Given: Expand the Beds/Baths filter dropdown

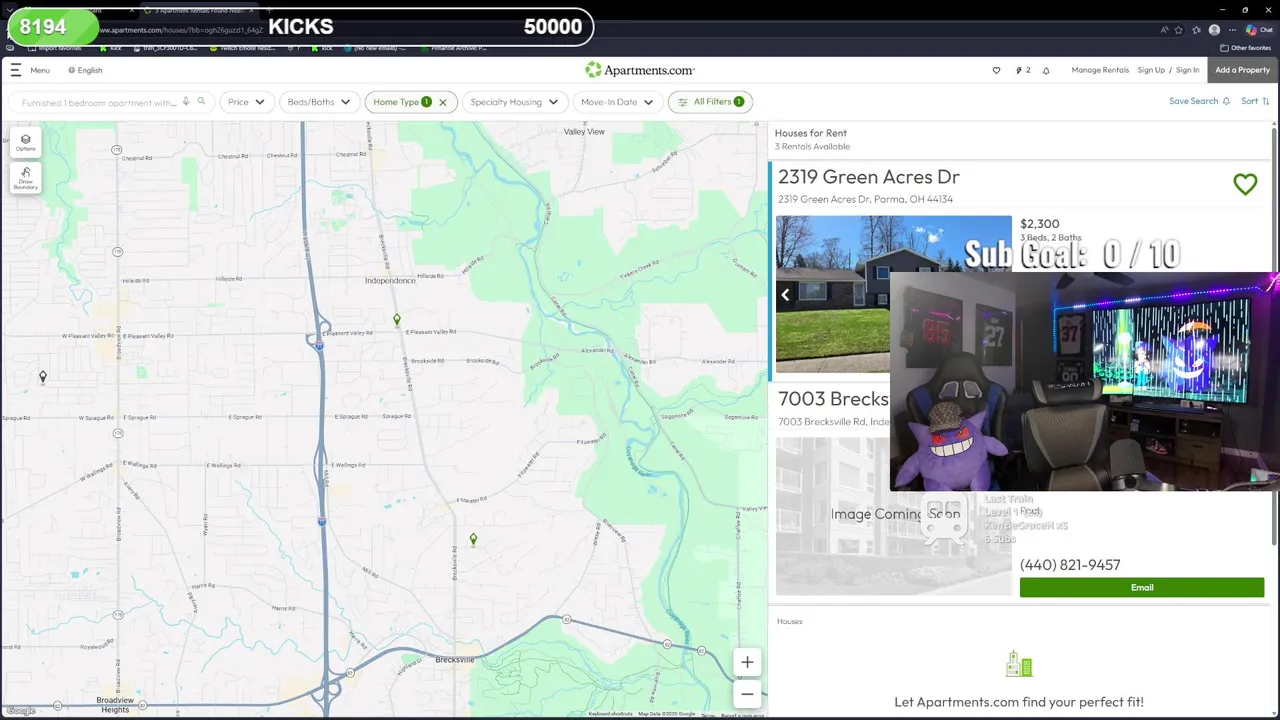Looking at the screenshot, I should click(x=319, y=102).
